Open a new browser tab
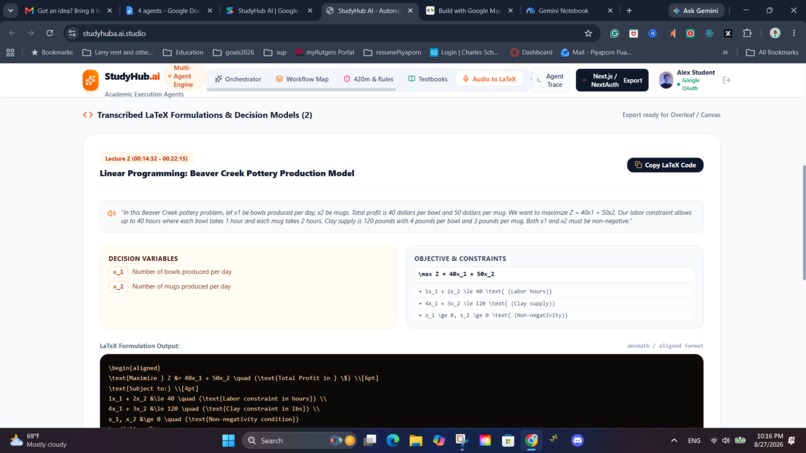The image size is (806, 453). pos(629,10)
